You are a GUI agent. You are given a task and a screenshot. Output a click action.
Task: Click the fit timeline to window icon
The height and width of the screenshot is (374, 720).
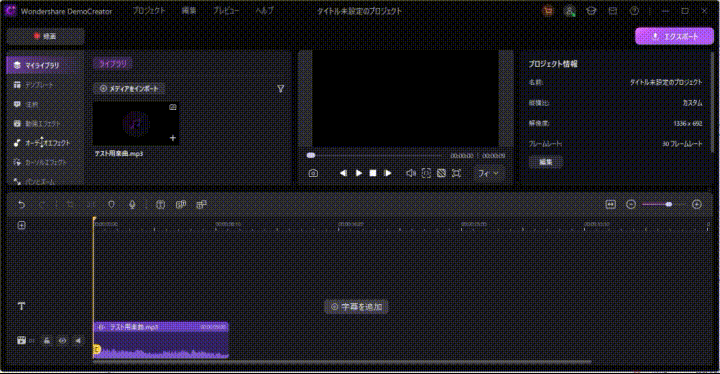pos(610,204)
